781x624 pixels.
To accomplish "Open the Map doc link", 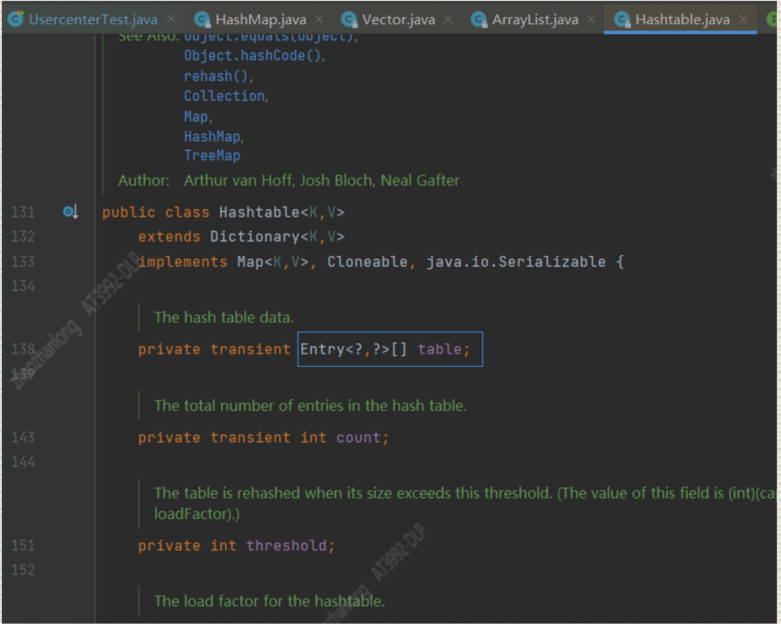I will coord(198,117).
